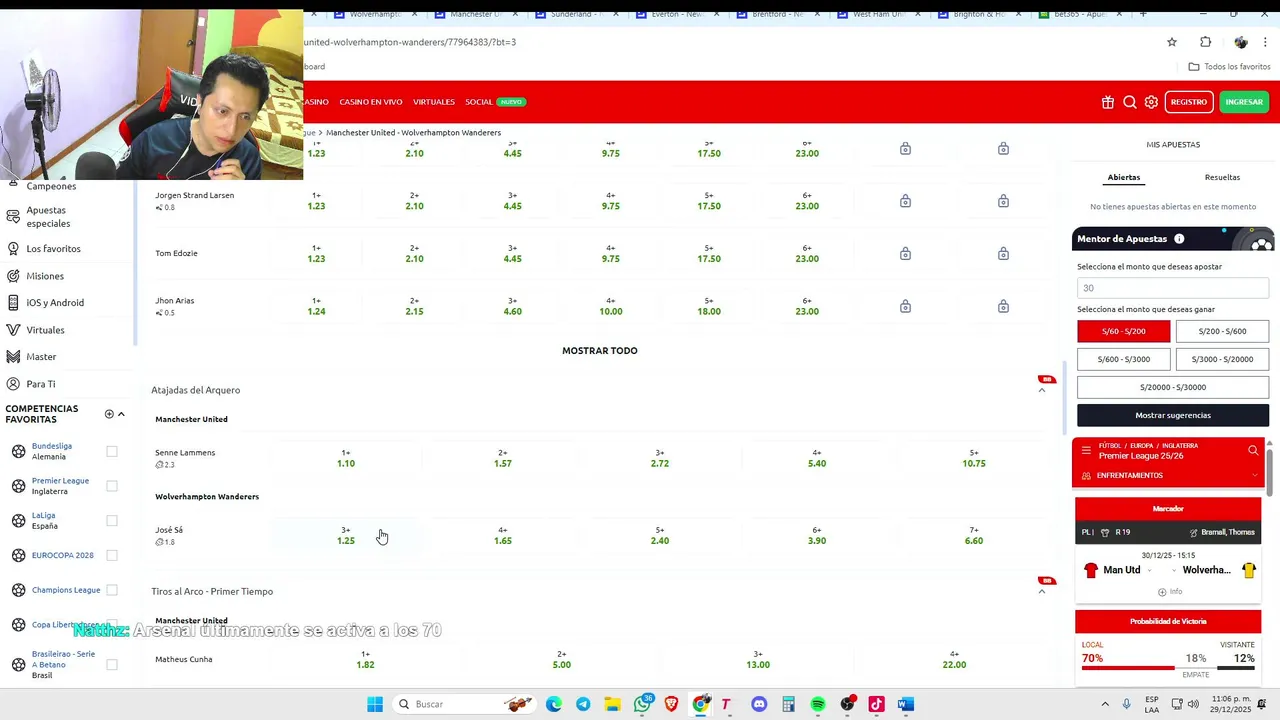Collapse the Atajadas del Arquero section
Image resolution: width=1280 pixels, height=720 pixels.
pos(1041,390)
